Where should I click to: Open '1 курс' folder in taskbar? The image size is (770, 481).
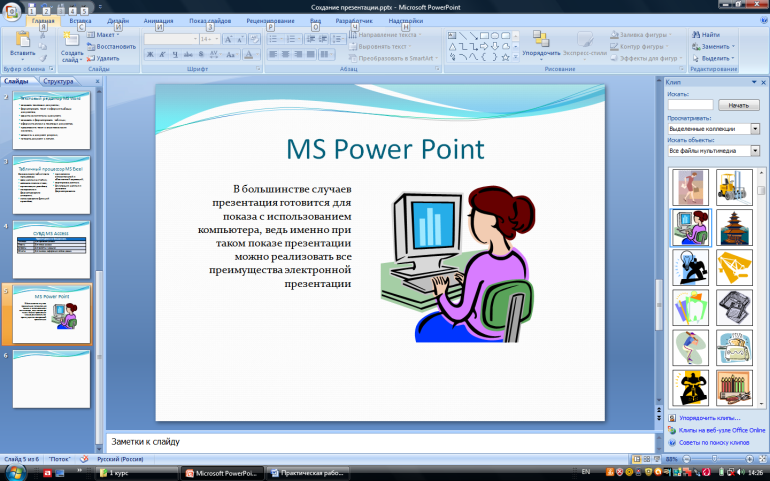[x=137, y=473]
